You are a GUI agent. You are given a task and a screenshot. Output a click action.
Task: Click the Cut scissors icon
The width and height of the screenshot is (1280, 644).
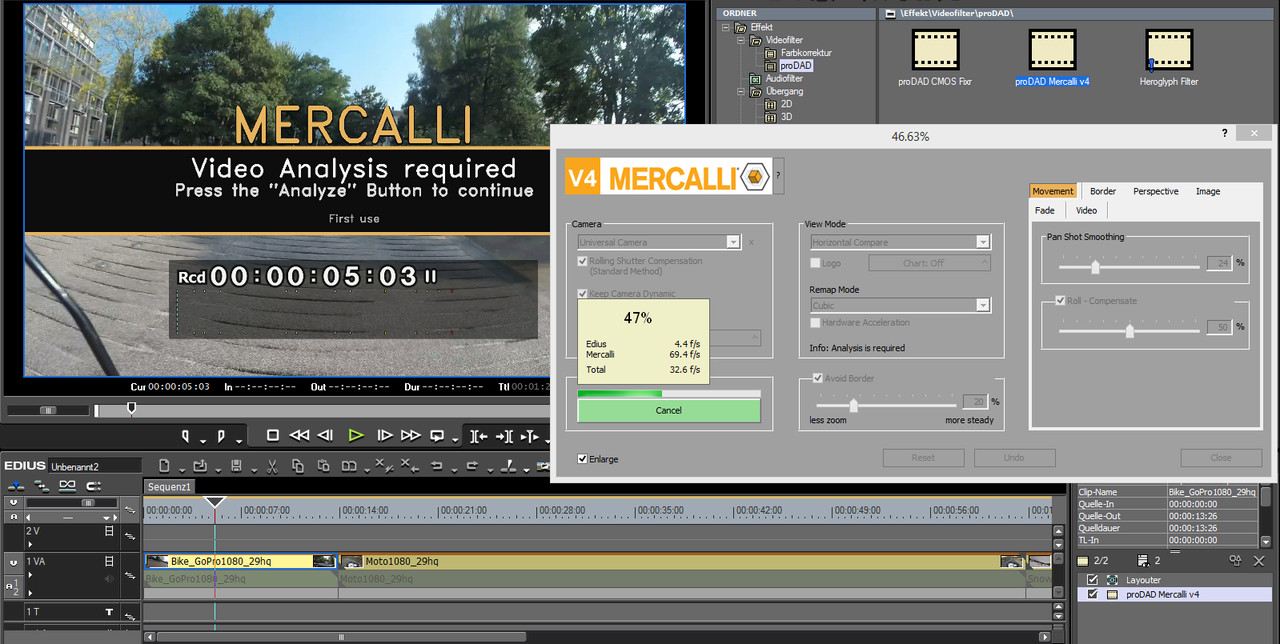click(270, 466)
